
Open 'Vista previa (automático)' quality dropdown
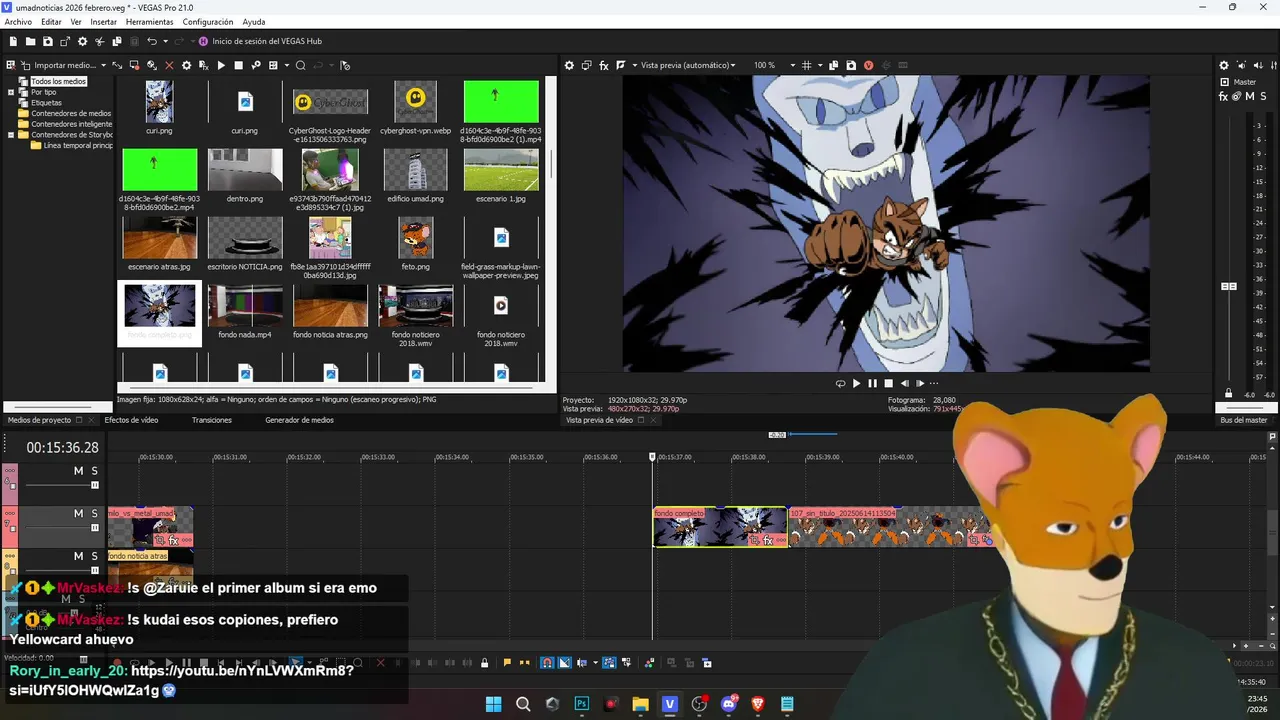(x=688, y=65)
